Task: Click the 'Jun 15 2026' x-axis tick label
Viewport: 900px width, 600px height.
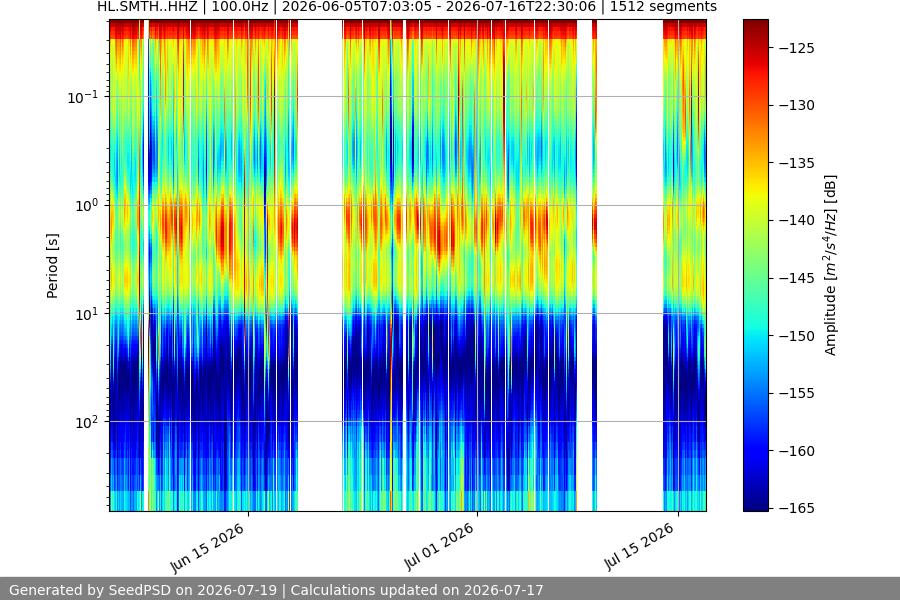Action: 208,548
